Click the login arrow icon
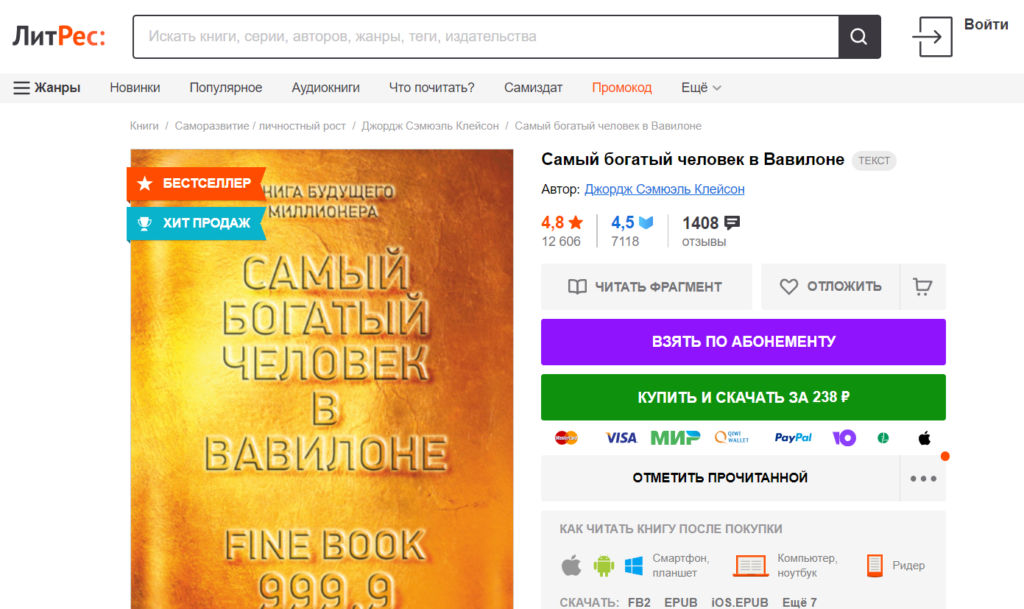The width and height of the screenshot is (1024, 609). pos(932,37)
